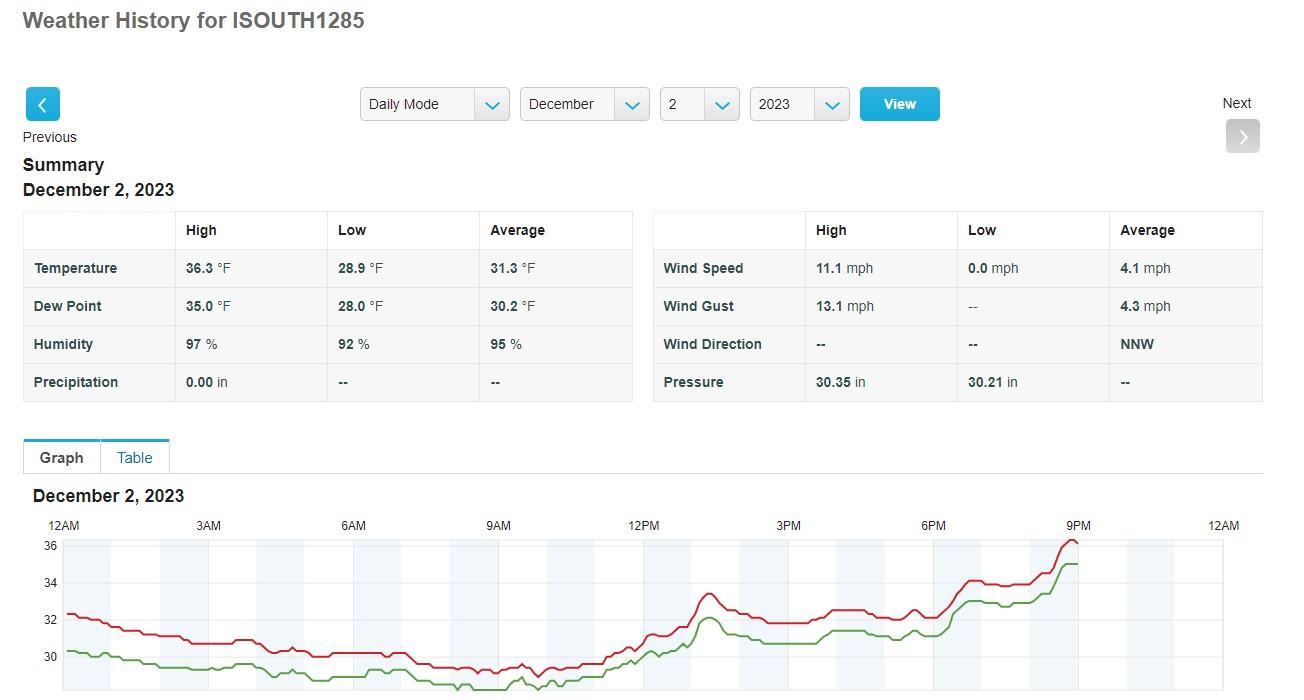This screenshot has width=1304, height=700.
Task: Click the 12PM label on the graph axis
Action: (x=643, y=526)
